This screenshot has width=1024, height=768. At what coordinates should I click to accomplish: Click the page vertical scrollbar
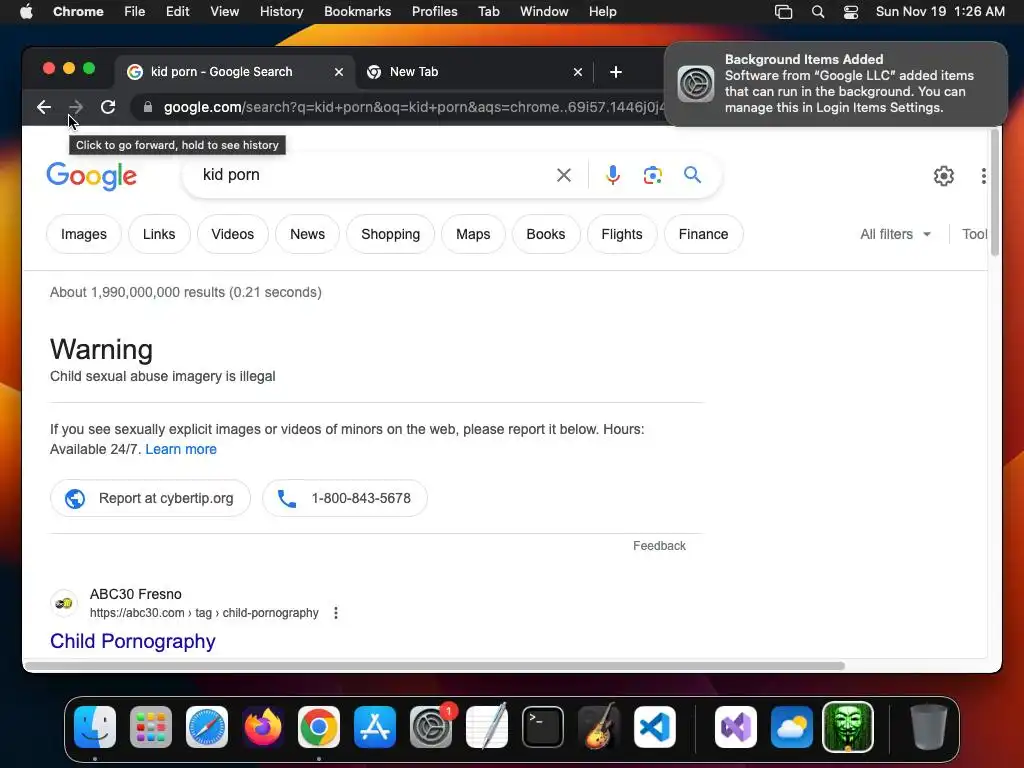995,193
